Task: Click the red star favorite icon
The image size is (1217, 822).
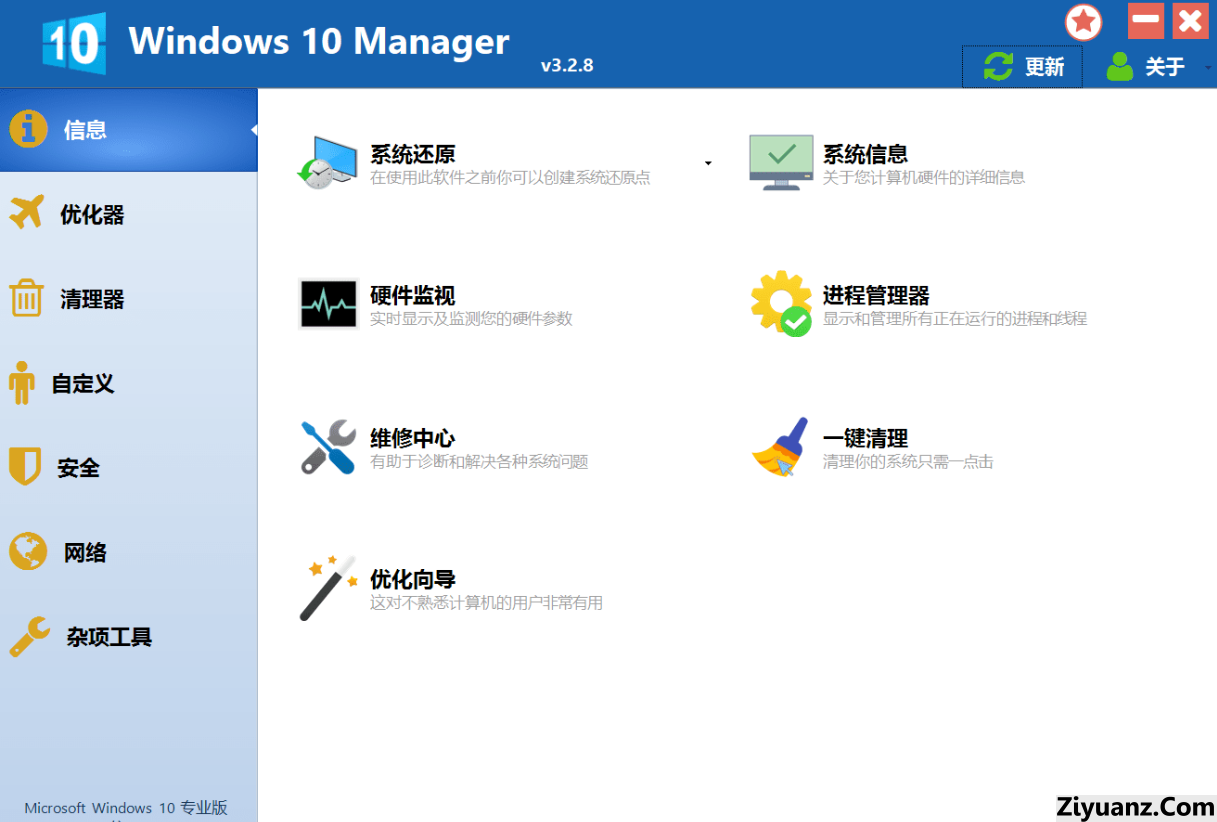Action: click(1083, 22)
